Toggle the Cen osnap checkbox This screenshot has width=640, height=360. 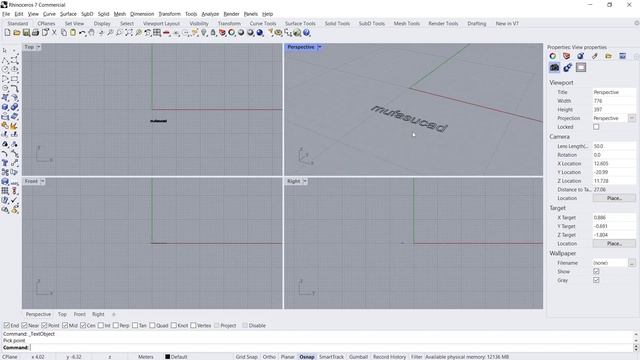coord(83,325)
